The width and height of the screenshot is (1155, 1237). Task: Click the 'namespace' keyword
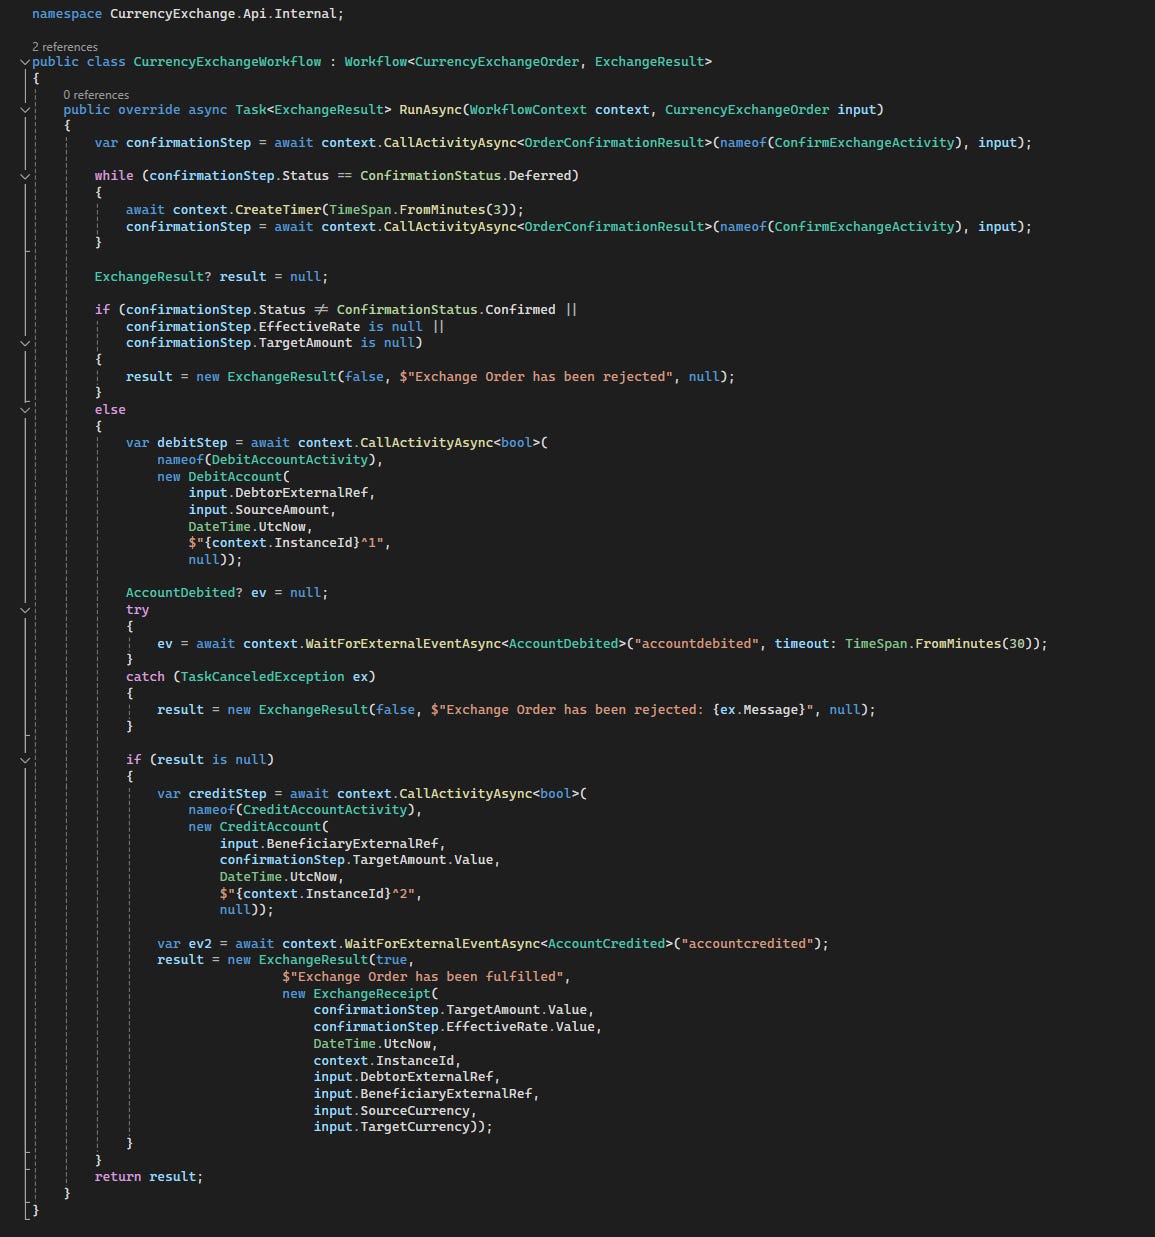pyautogui.click(x=67, y=14)
